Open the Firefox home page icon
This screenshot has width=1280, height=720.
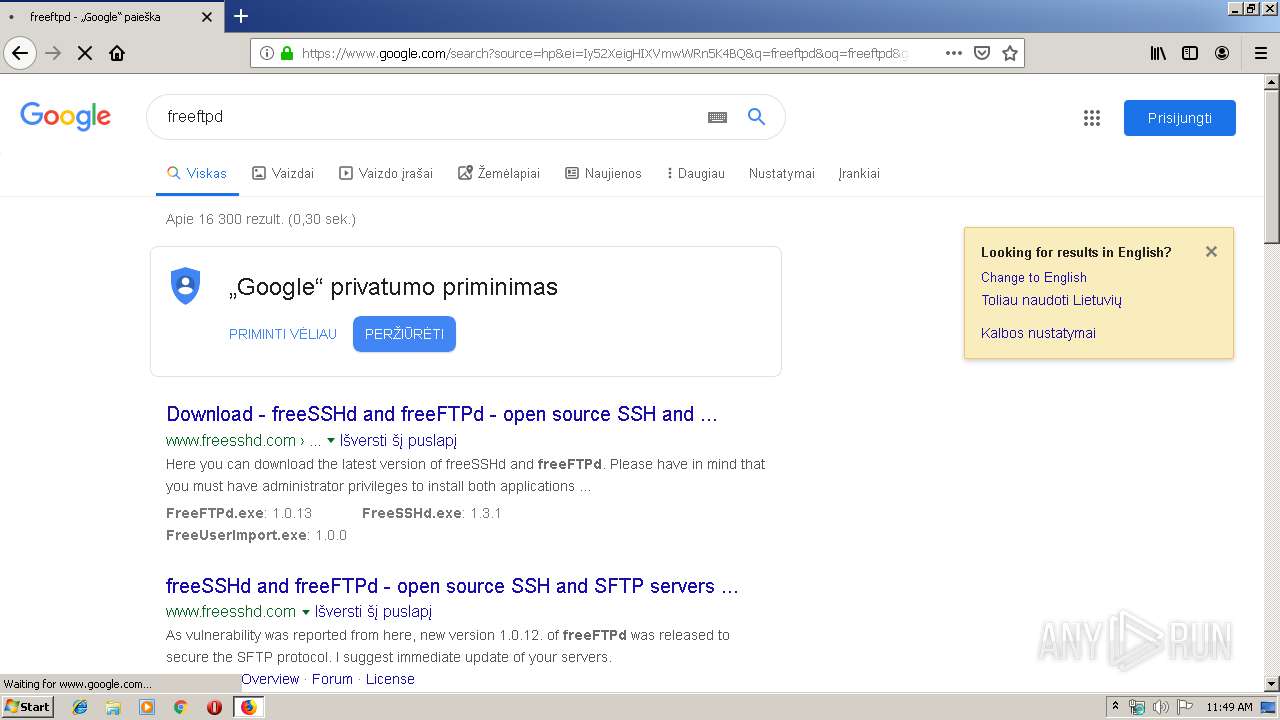[x=117, y=53]
